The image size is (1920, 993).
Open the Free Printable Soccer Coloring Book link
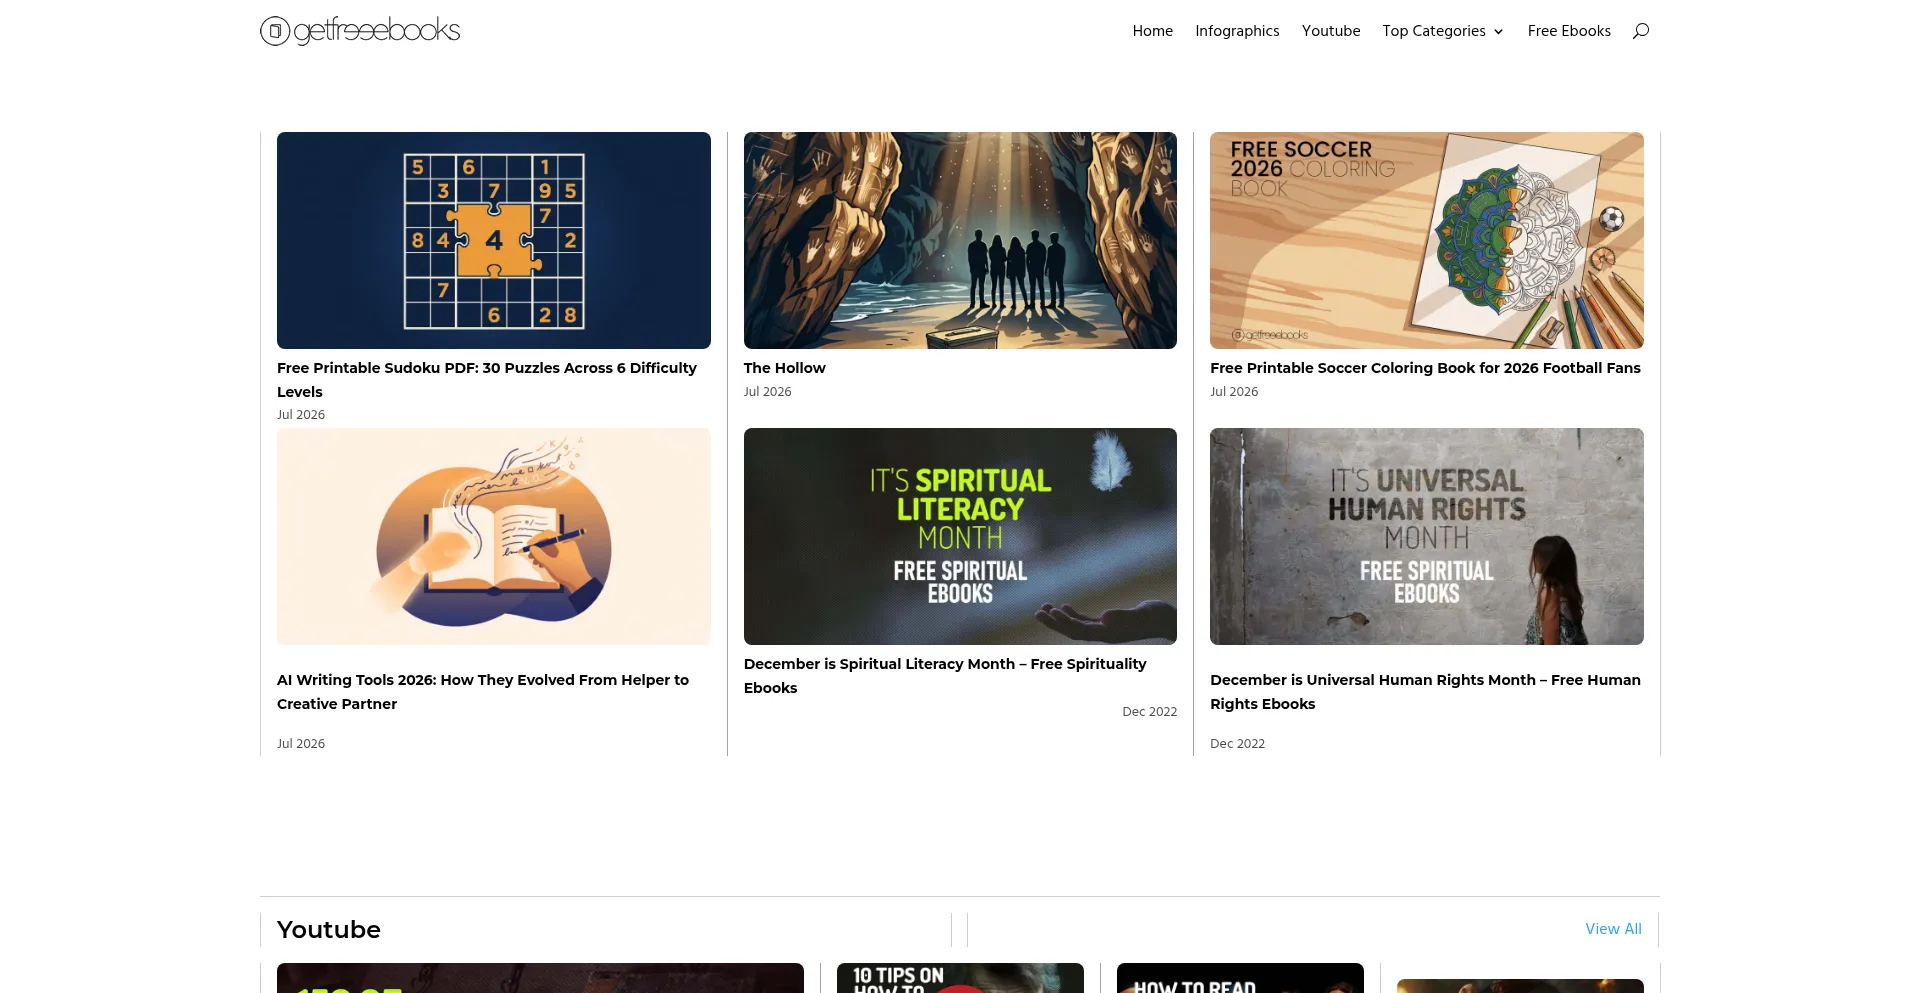coord(1425,368)
